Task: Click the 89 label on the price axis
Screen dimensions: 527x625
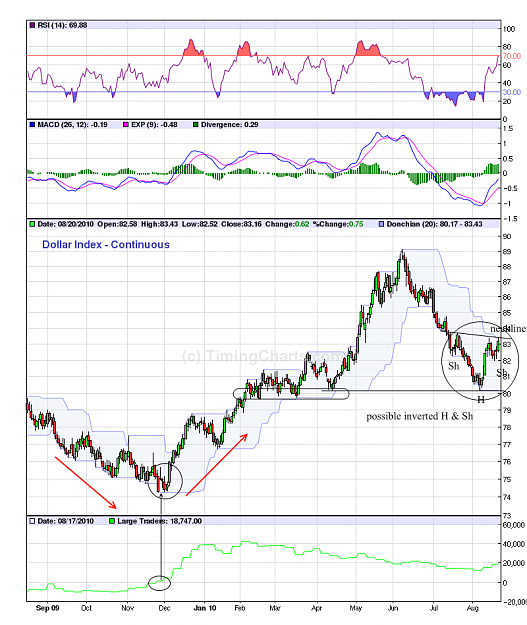Action: (507, 252)
